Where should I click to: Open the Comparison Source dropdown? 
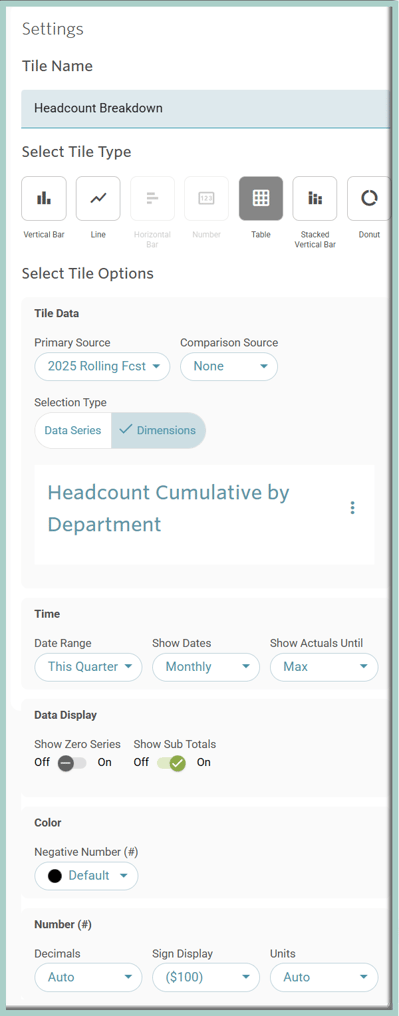point(229,366)
